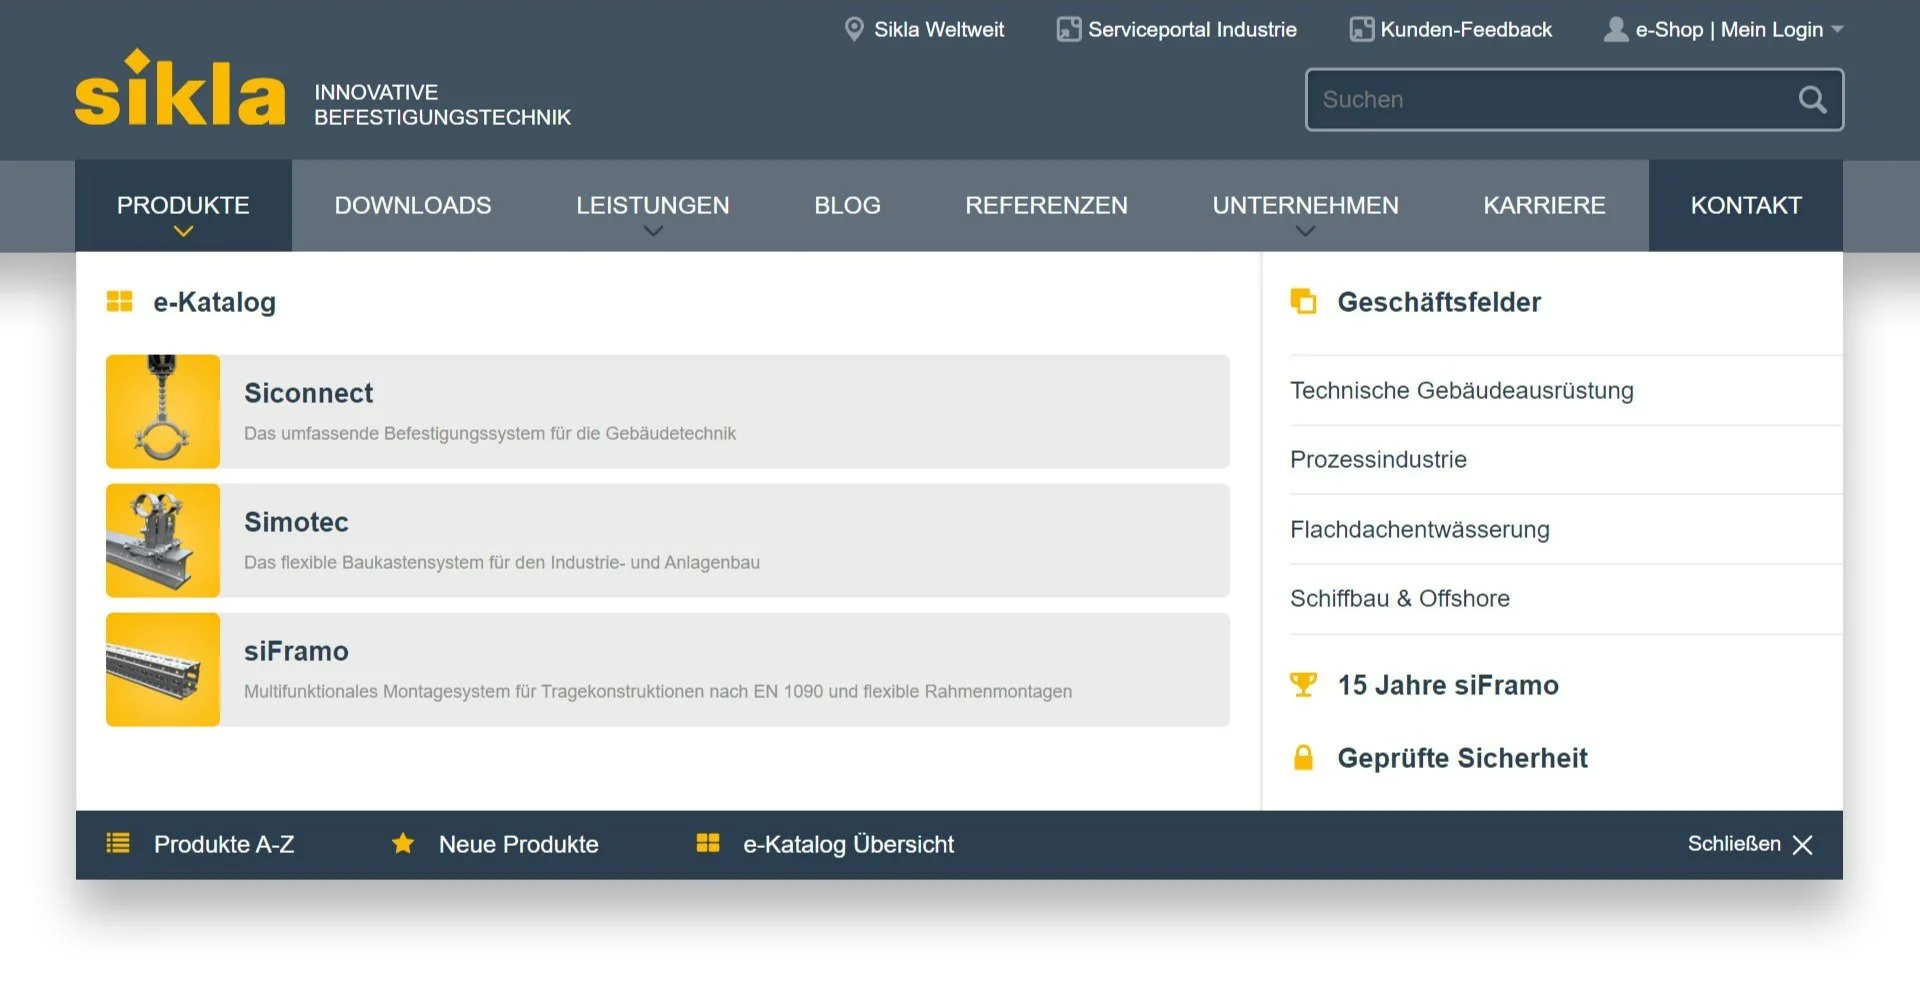Open 15 Jahre siFramo link
Screen dimensions: 1920x987
point(1448,685)
